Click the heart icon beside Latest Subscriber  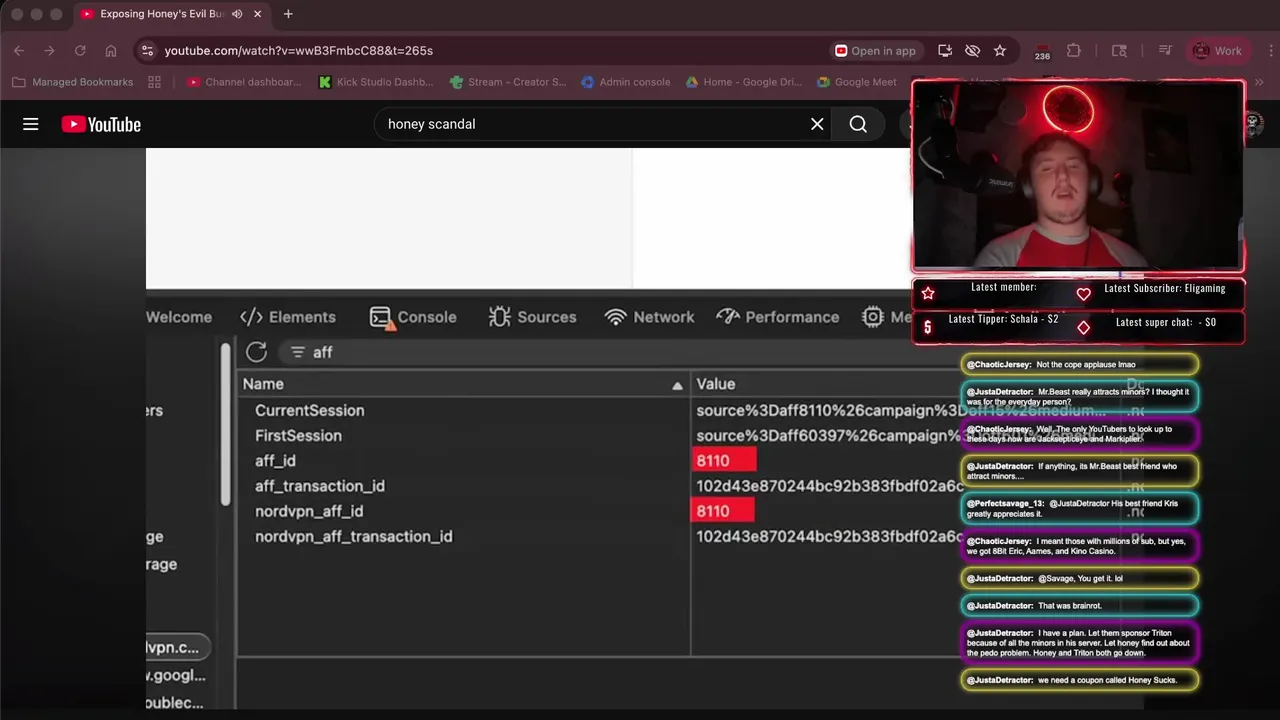[1083, 294]
